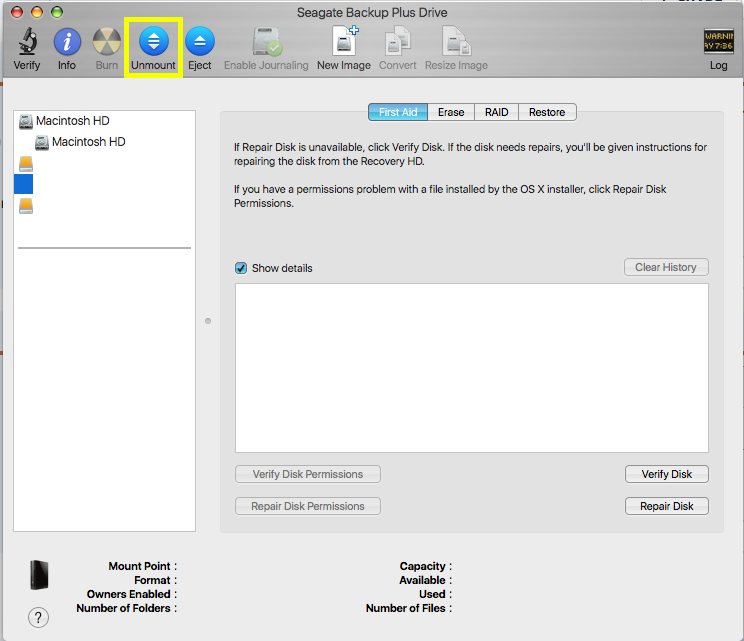This screenshot has width=744, height=641.
Task: Click the Verify Disk button
Action: click(x=667, y=474)
